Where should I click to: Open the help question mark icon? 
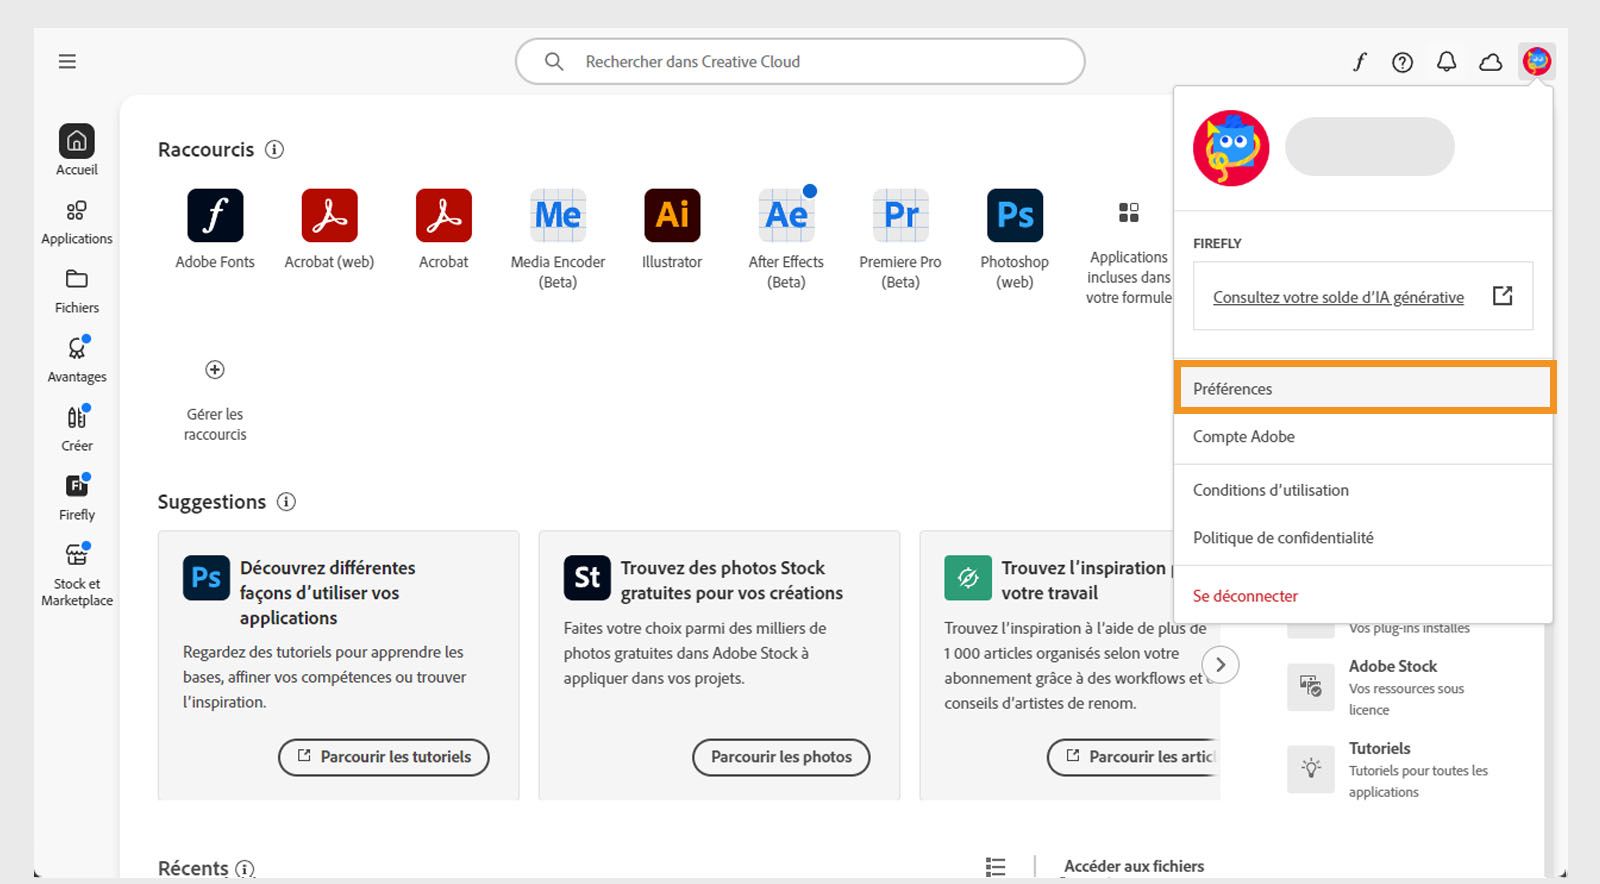1403,62
